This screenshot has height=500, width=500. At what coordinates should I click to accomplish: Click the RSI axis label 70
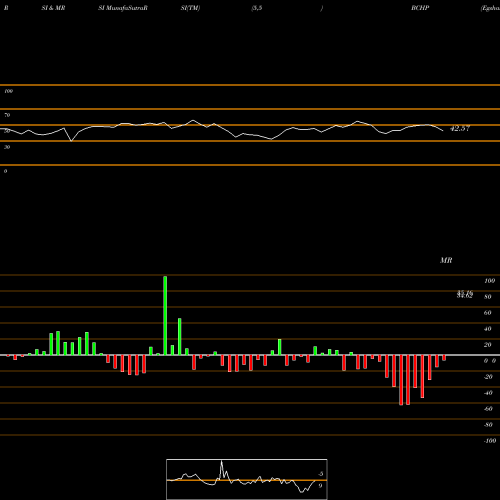(7, 115)
